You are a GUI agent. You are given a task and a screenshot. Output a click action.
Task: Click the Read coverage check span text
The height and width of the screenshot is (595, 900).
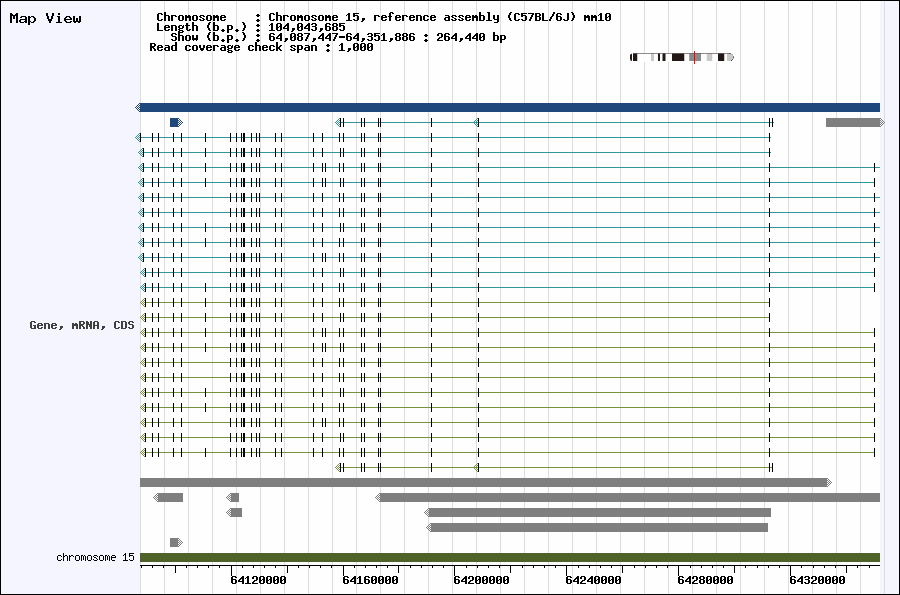pos(261,47)
